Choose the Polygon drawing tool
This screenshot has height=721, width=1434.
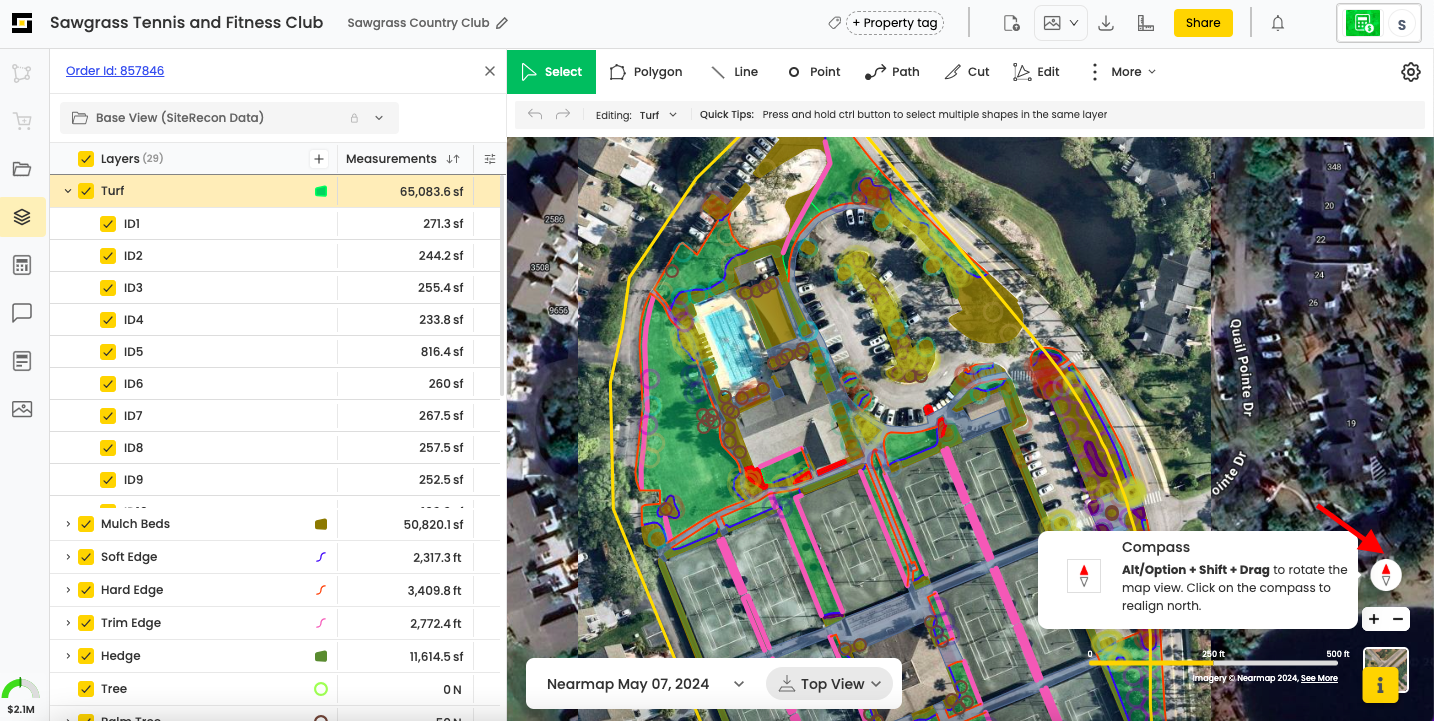[x=645, y=72]
